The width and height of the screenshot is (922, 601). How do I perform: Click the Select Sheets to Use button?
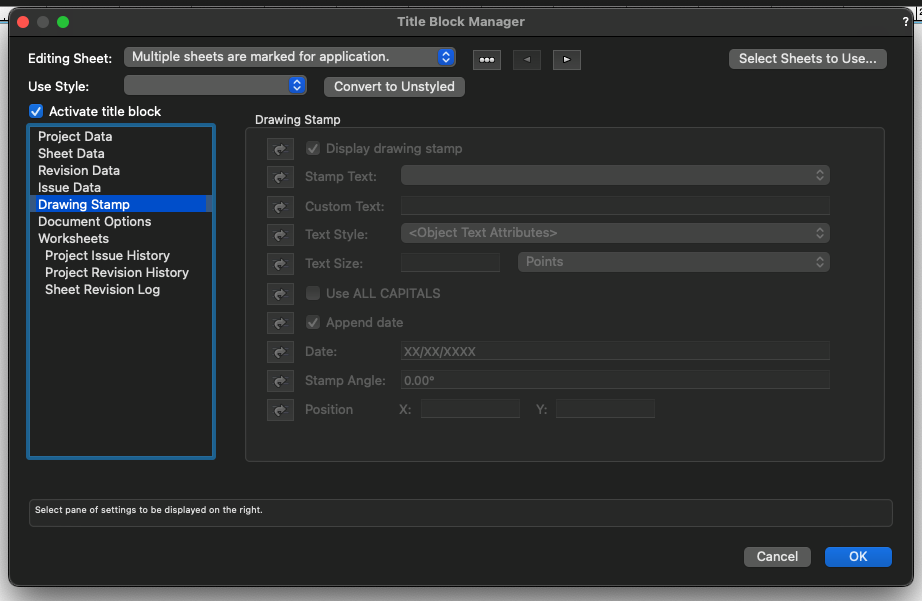pyautogui.click(x=807, y=58)
